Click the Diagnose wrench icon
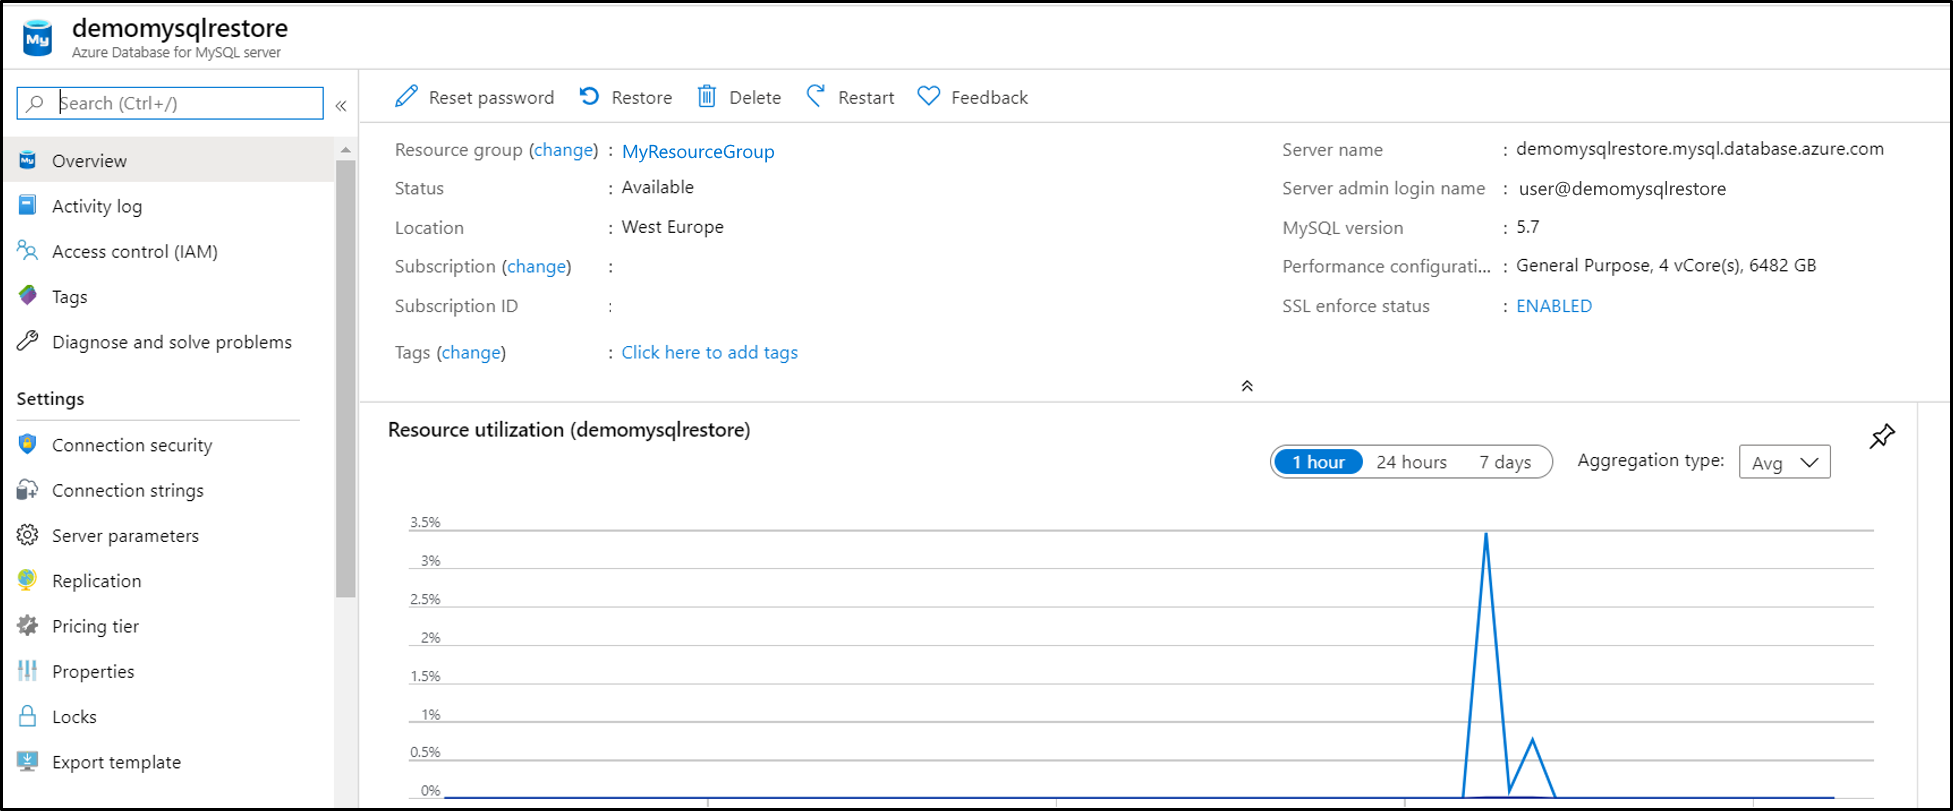The width and height of the screenshot is (1953, 811). coord(28,341)
